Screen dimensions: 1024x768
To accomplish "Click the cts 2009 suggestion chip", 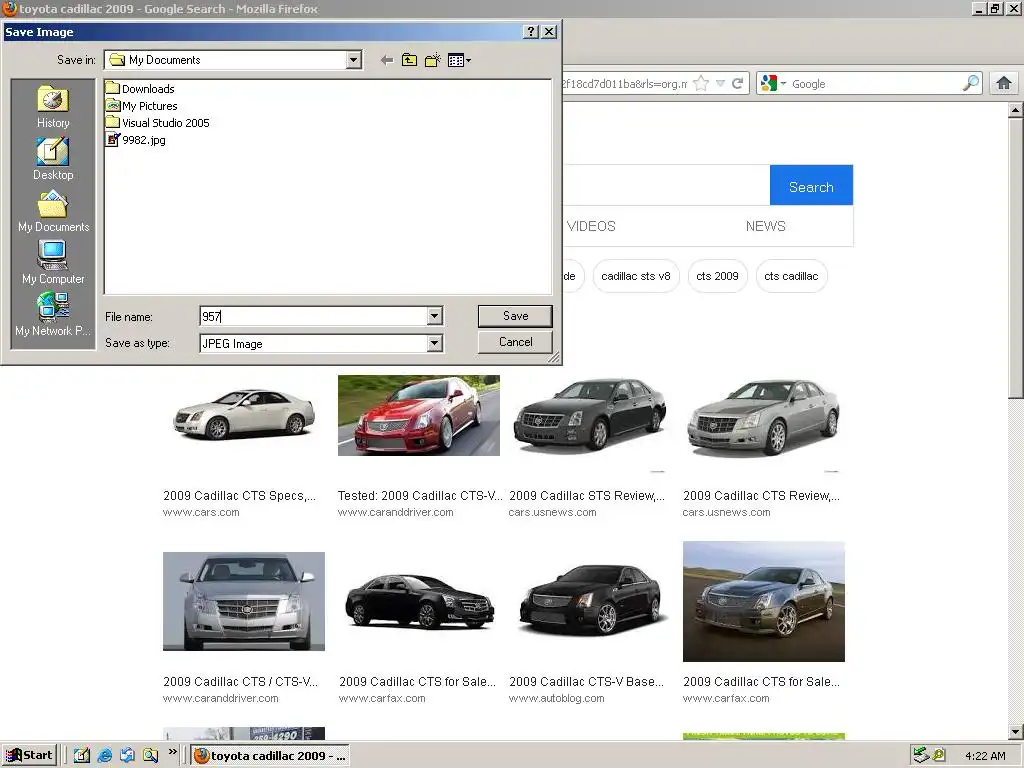I will [x=717, y=276].
